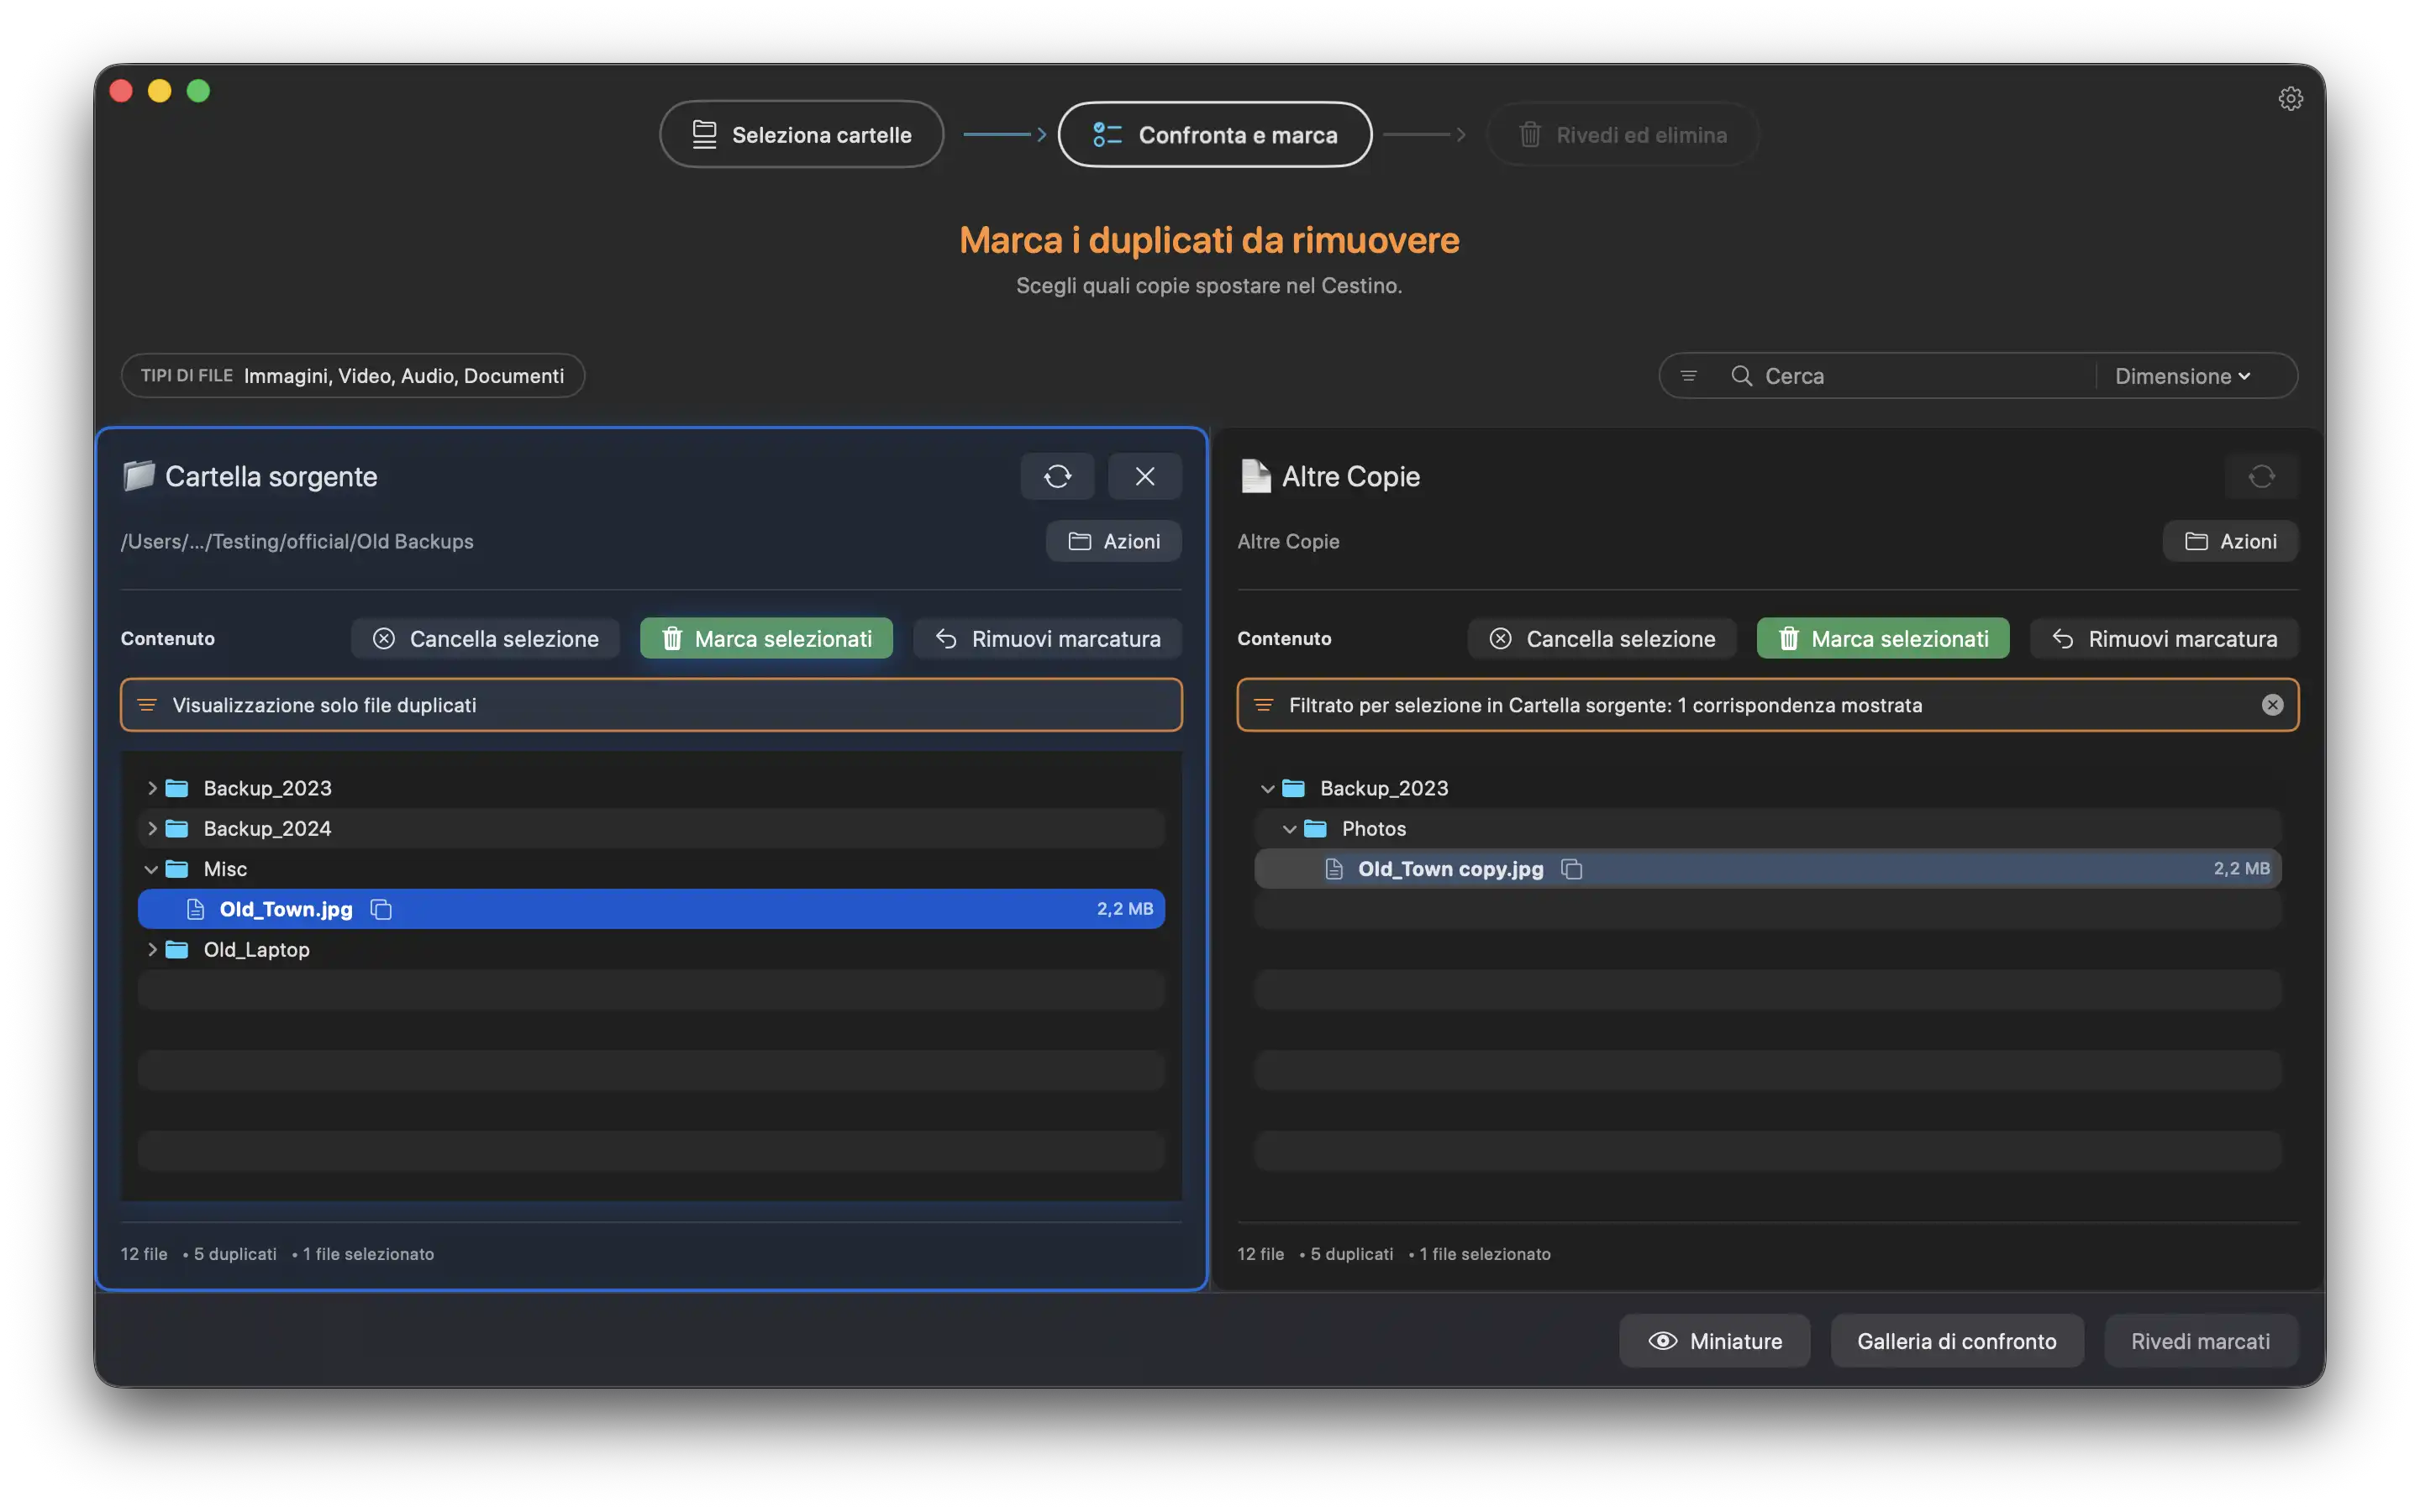Image resolution: width=2420 pixels, height=1512 pixels.
Task: Click duplicate icon beside Old_Town copy.jpg
Action: click(1572, 869)
